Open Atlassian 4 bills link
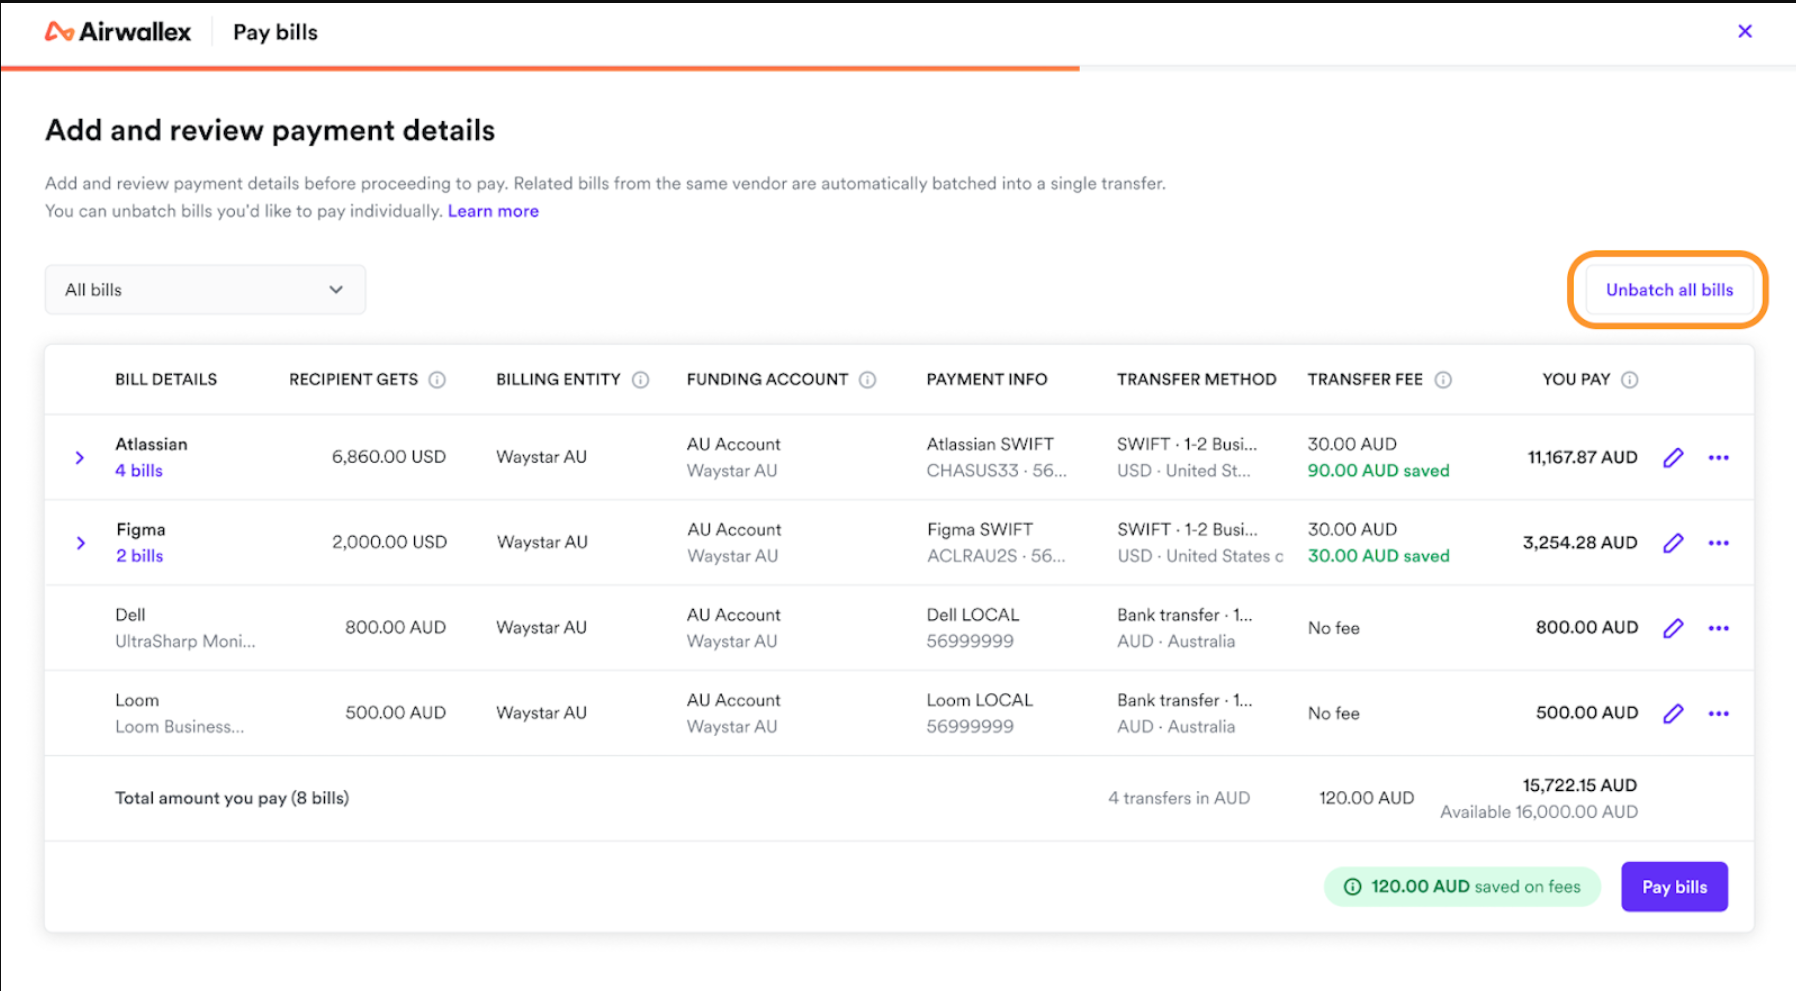This screenshot has width=1796, height=991. click(139, 471)
